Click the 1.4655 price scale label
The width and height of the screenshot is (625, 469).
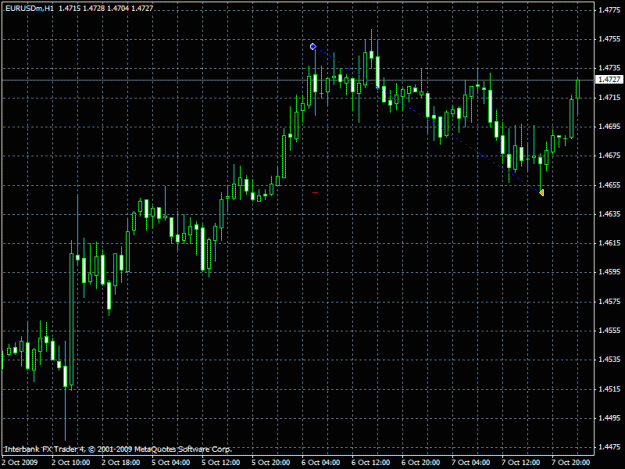(609, 185)
